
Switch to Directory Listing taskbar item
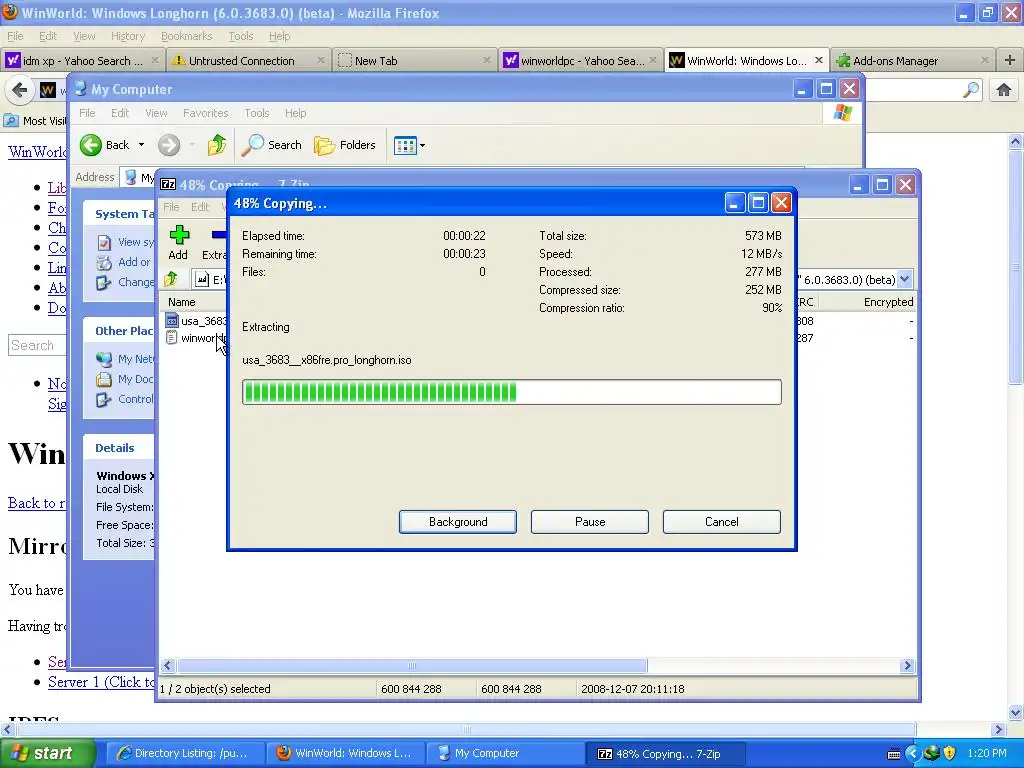click(185, 754)
